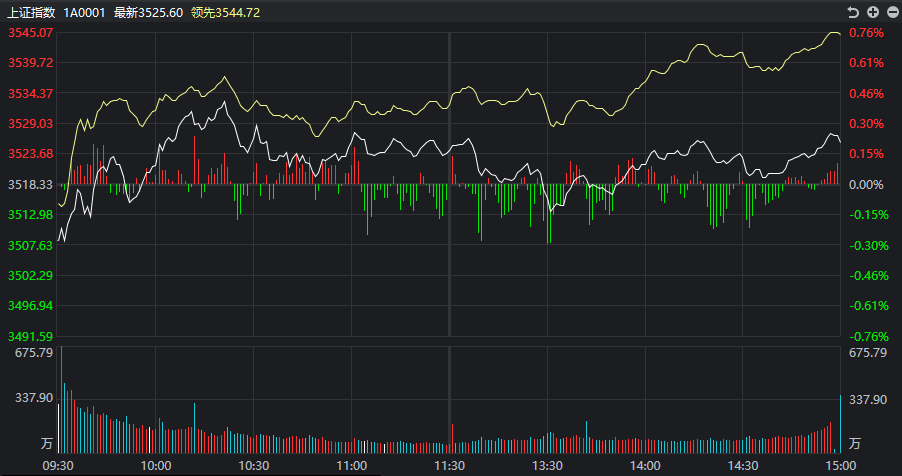902x476 pixels.
Task: Click the left 675.79 volume axis label
Action: (34, 353)
